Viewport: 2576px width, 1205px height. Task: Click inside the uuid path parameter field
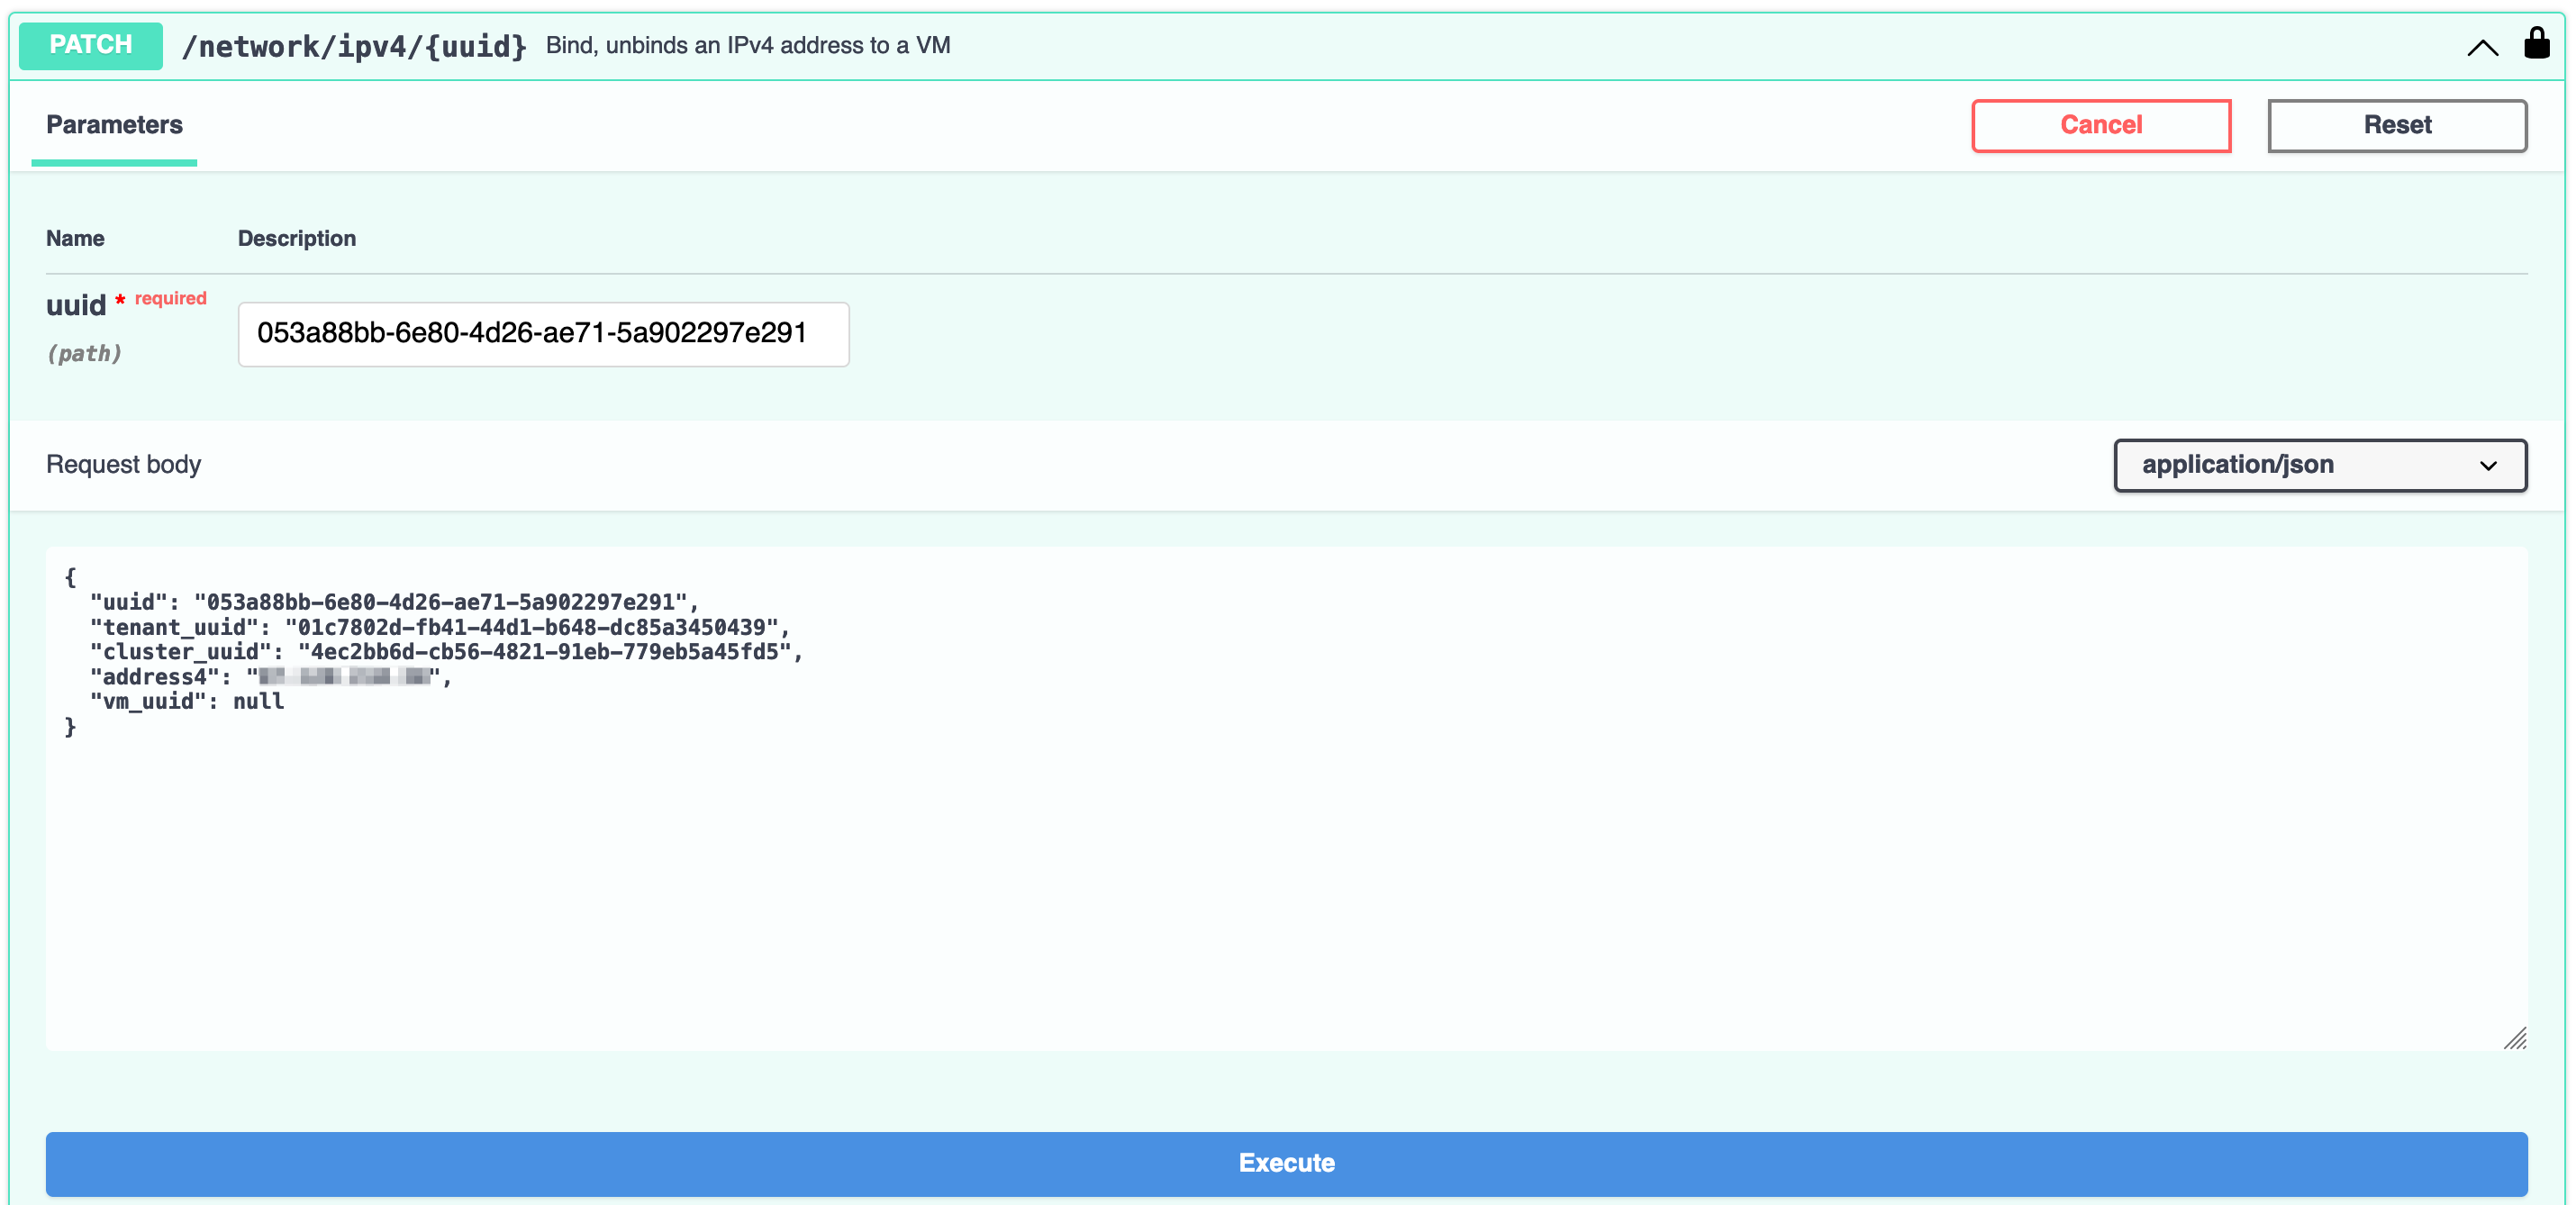543,334
